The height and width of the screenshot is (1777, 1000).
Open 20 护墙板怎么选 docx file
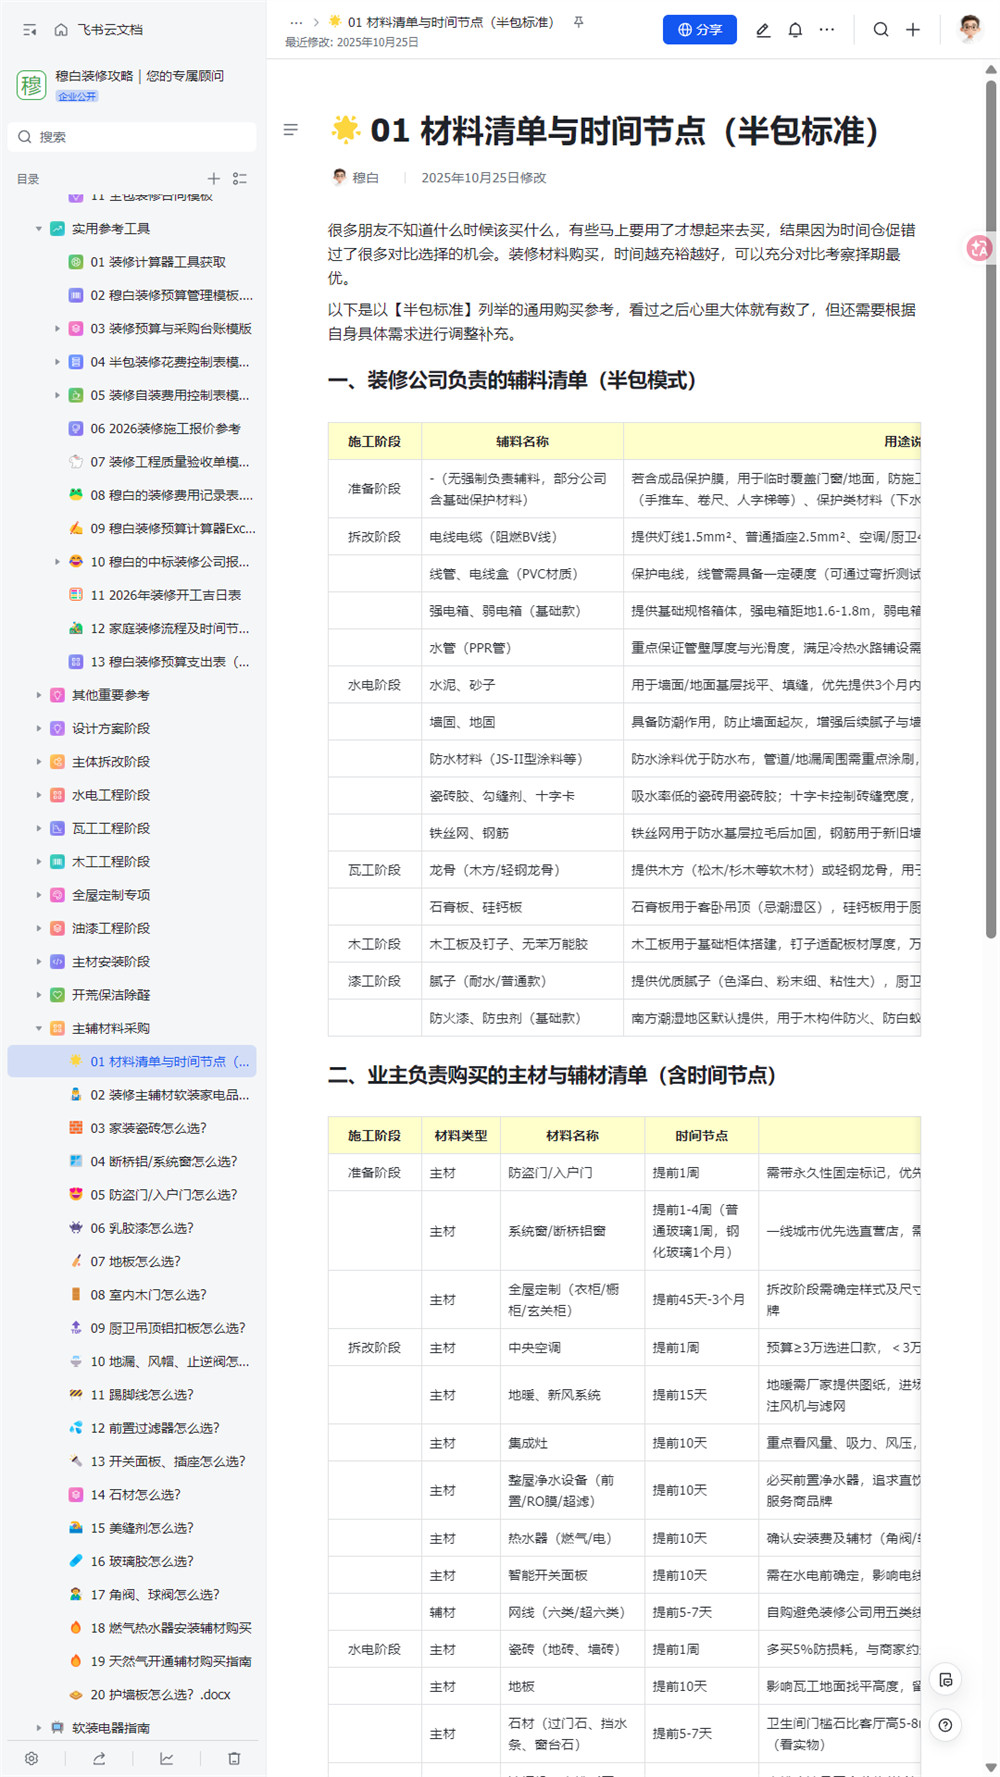[x=160, y=1695]
